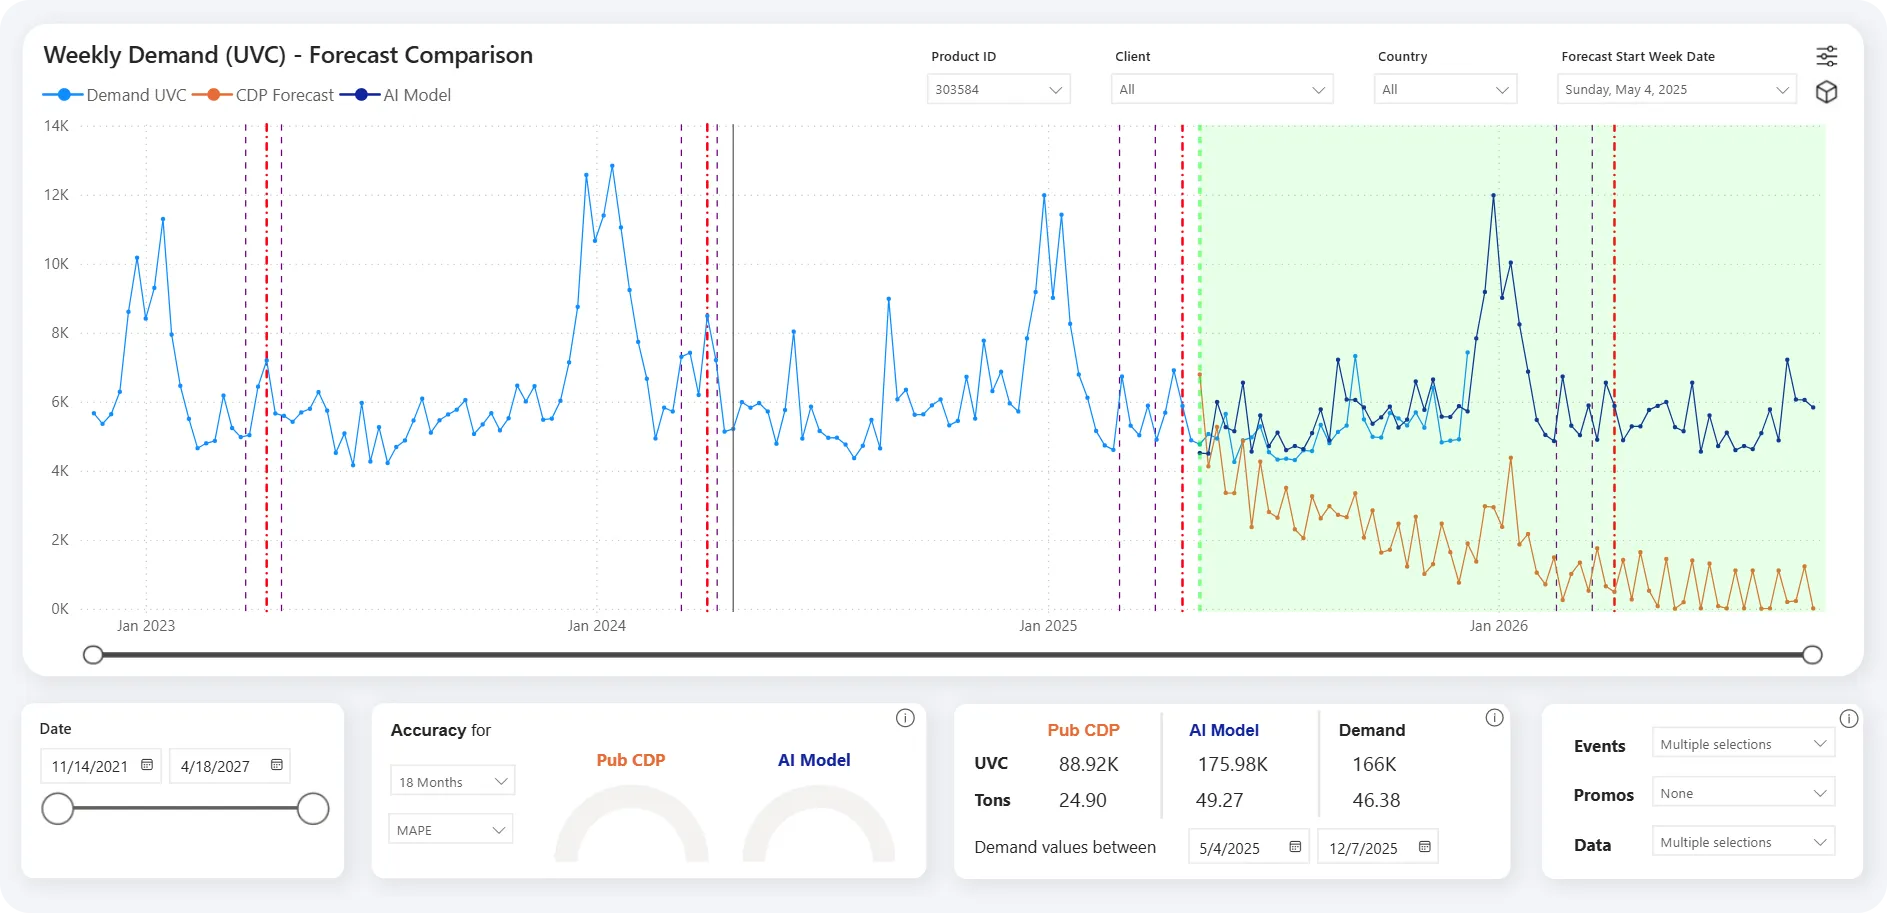This screenshot has height=913, width=1887.
Task: Expand the Product ID 303584 dropdown
Action: tap(998, 89)
